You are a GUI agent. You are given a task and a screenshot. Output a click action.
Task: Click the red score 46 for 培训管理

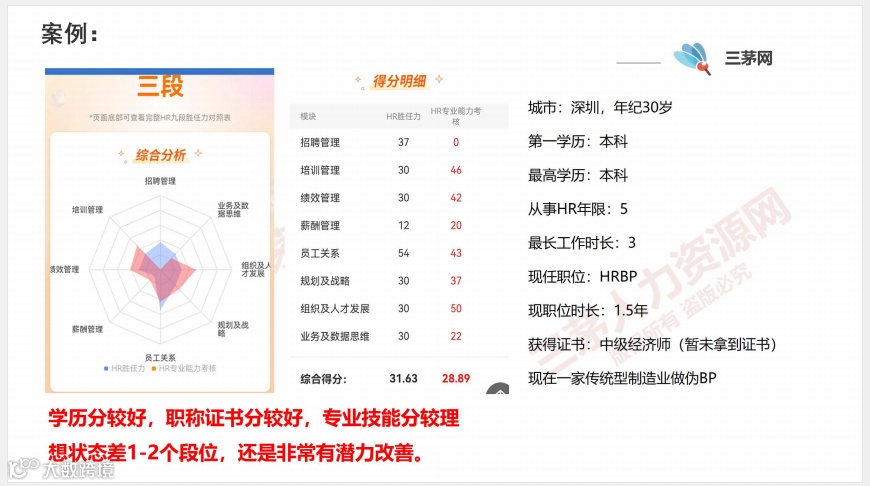point(456,170)
